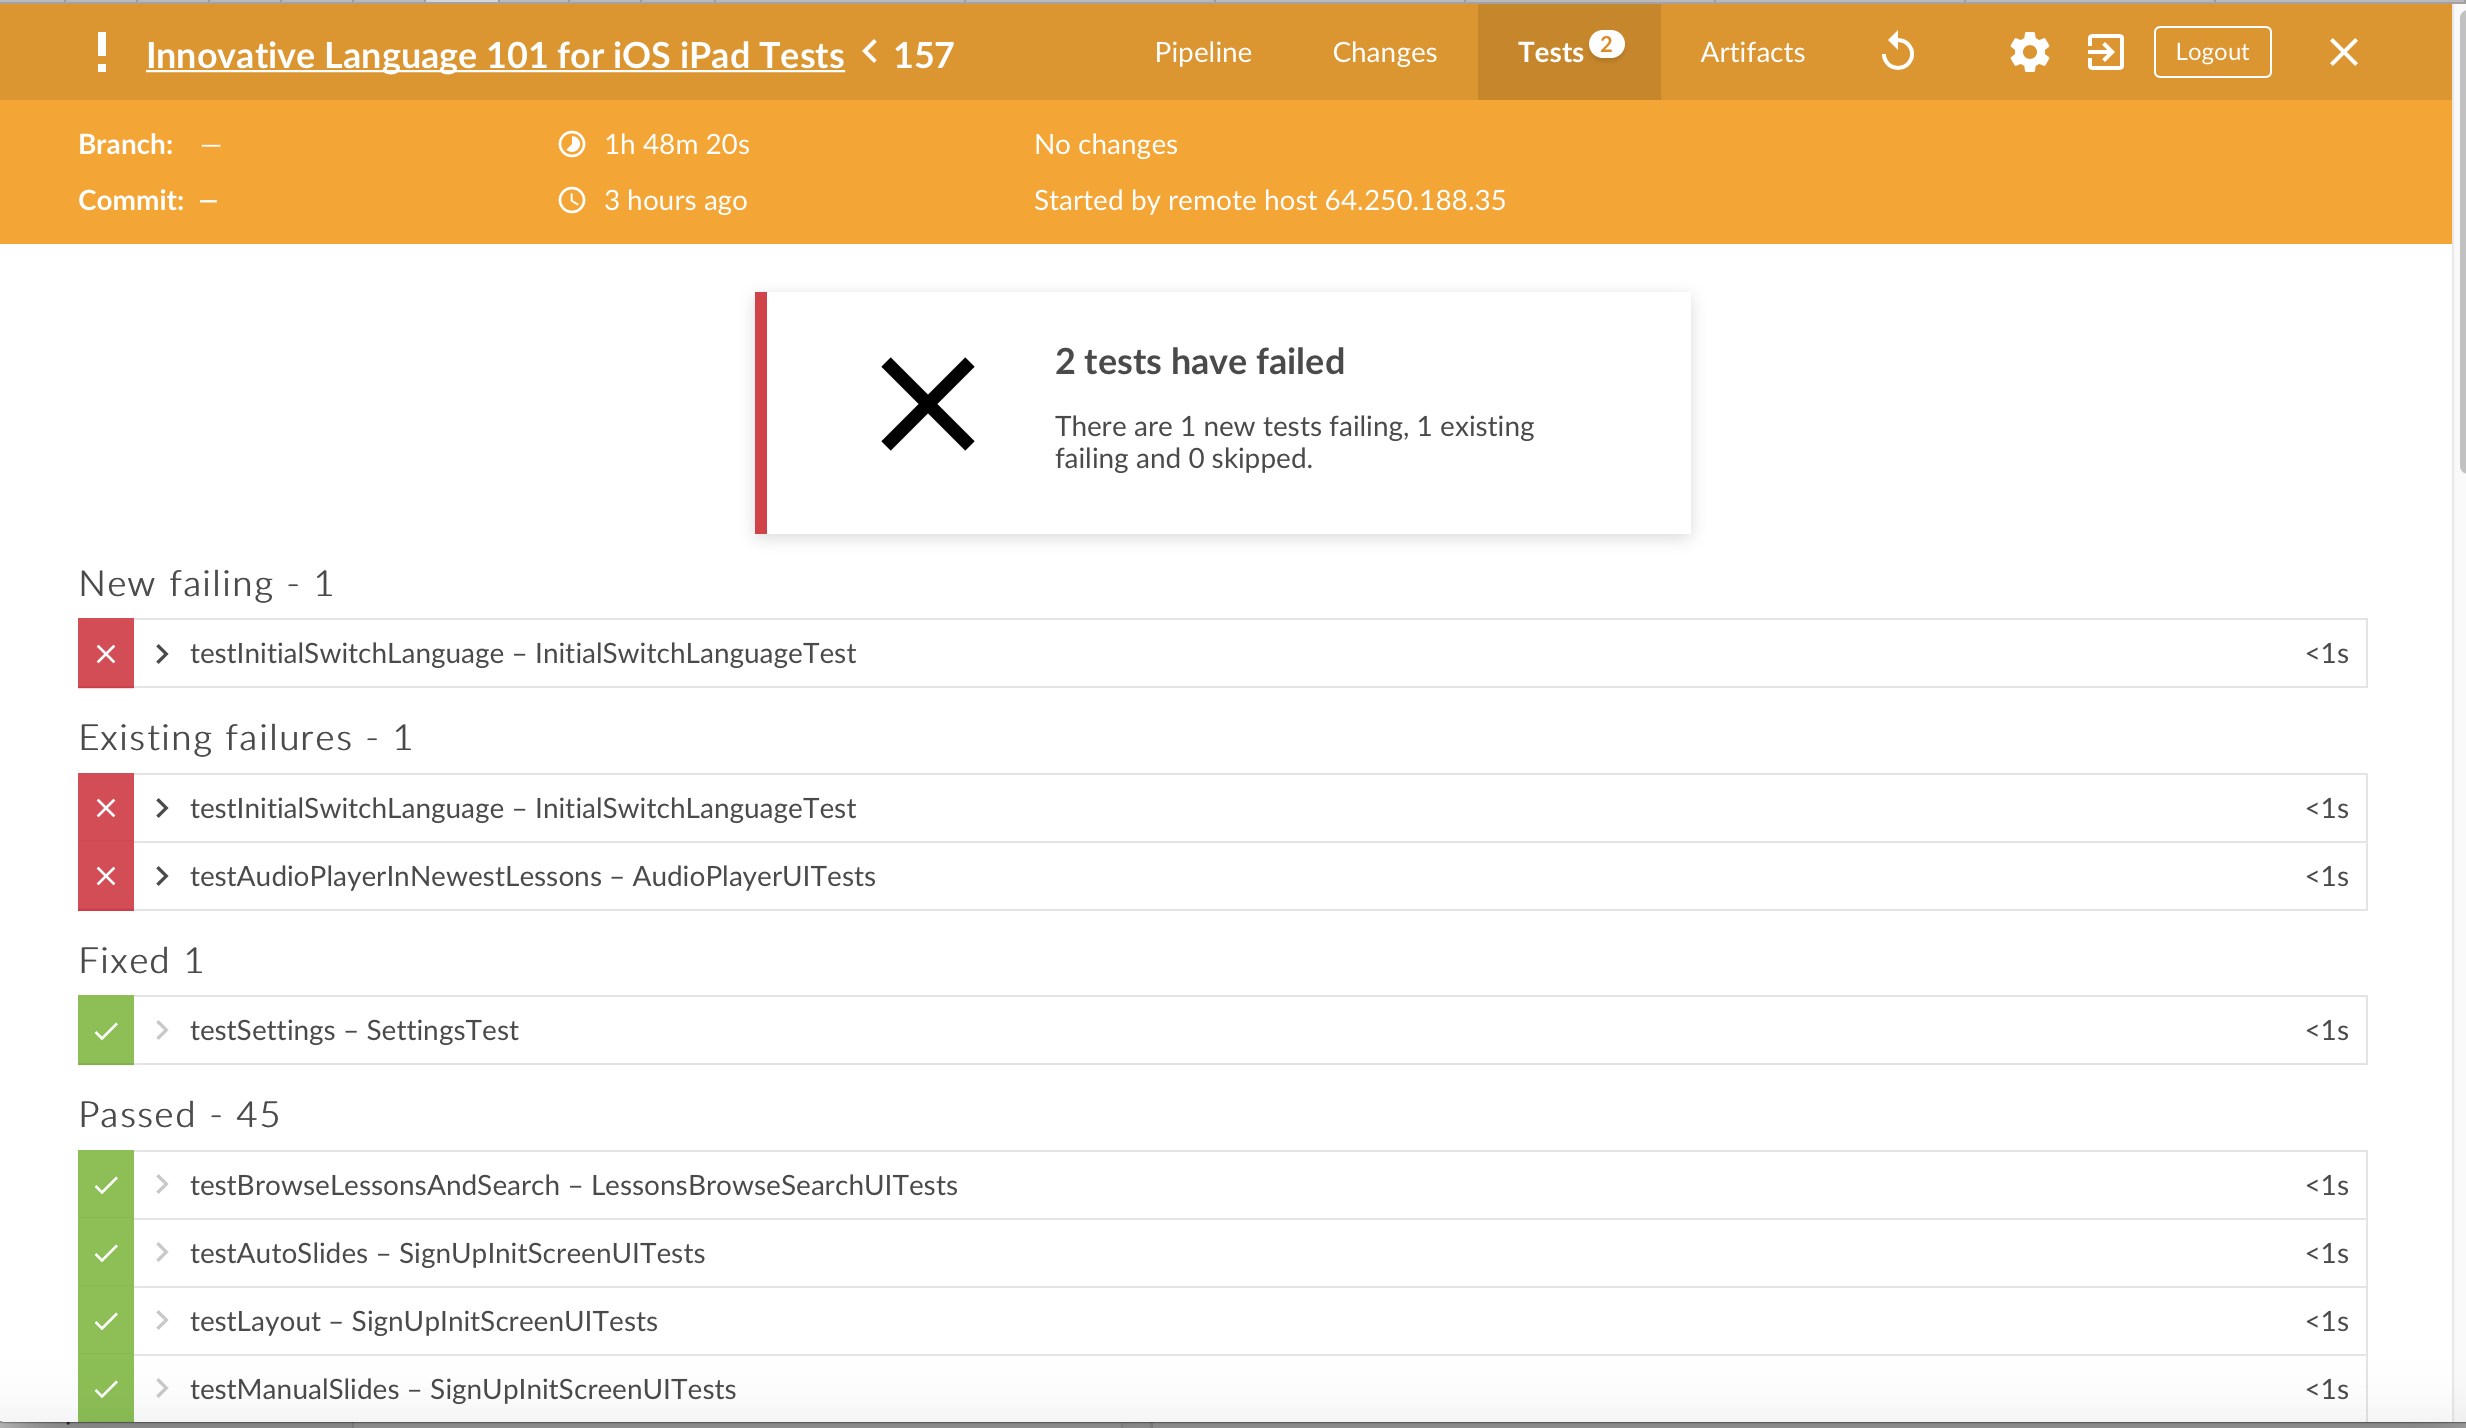This screenshot has height=1428, width=2466.
Task: Click the re-run build icon
Action: 1897,52
